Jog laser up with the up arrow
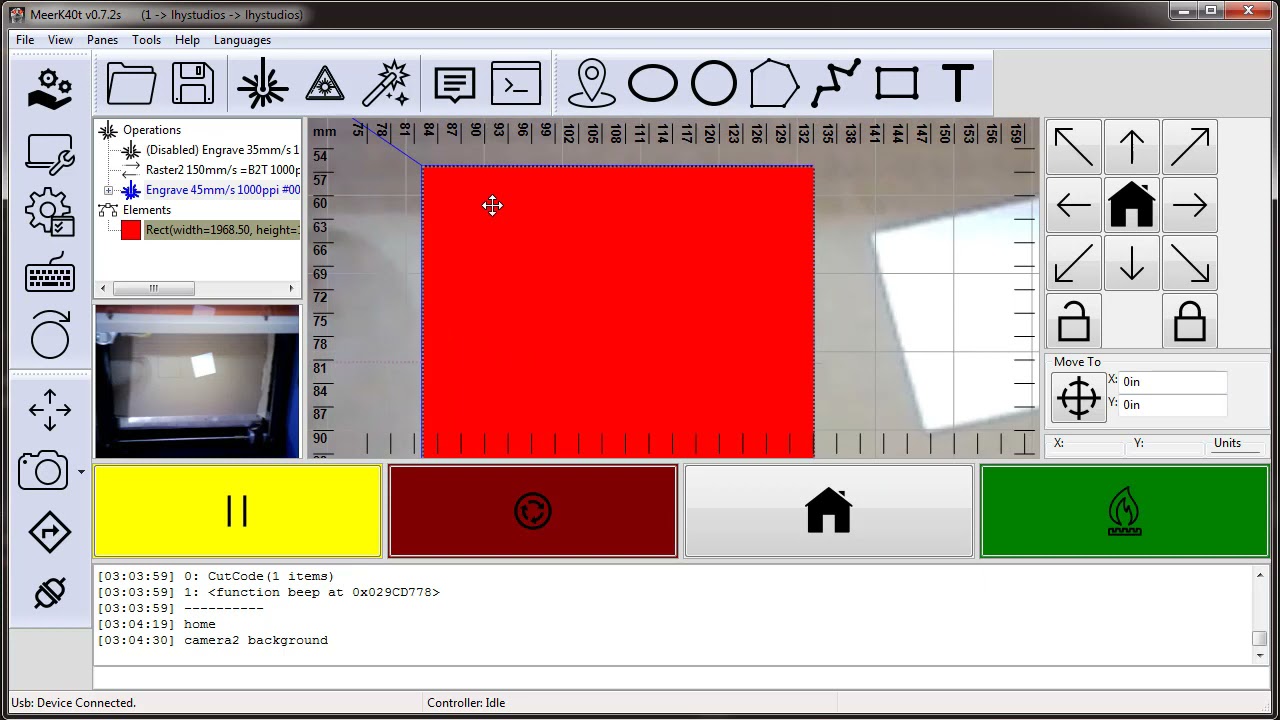 tap(1132, 147)
